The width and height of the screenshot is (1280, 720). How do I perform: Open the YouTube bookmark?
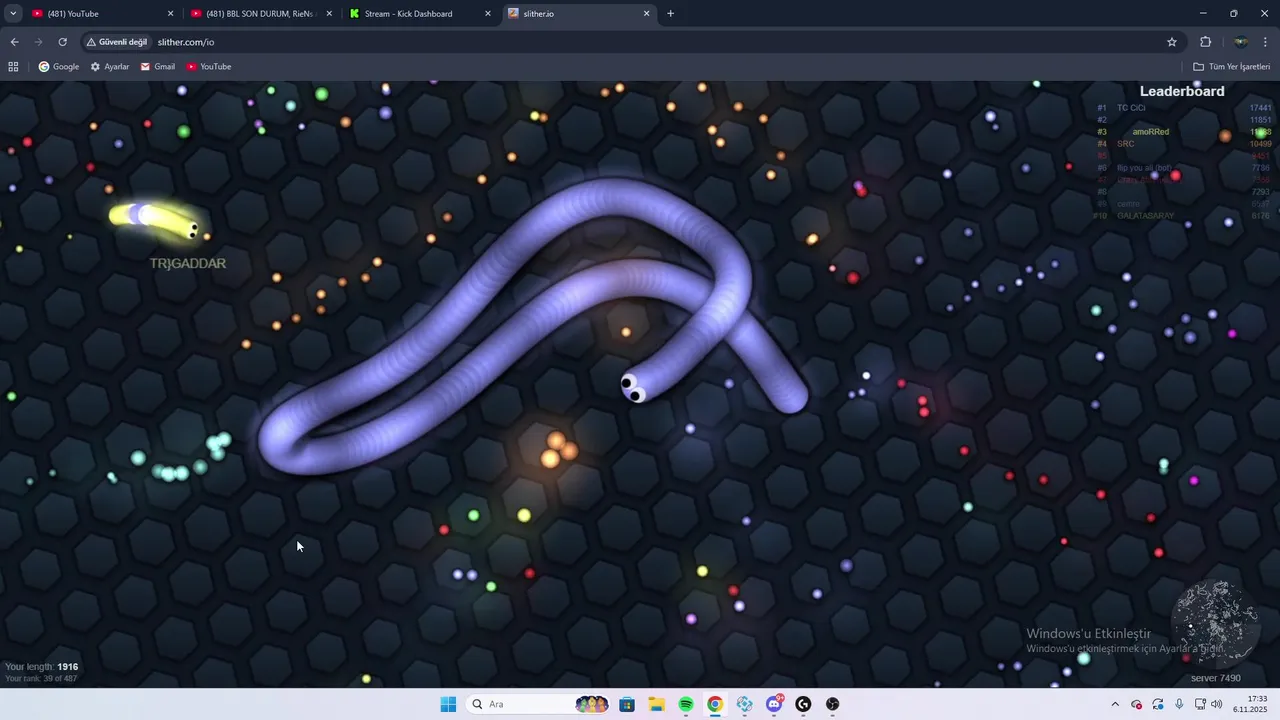pos(209,67)
